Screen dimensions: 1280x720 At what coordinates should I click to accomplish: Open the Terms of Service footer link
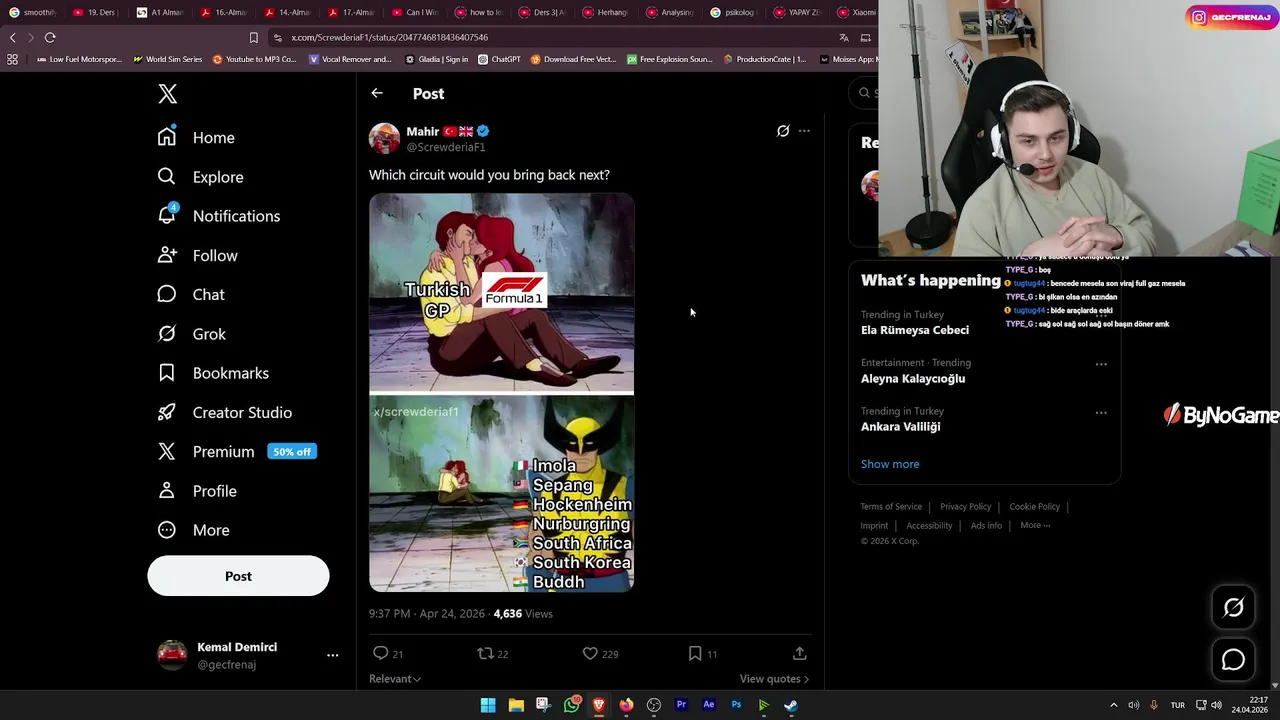(x=891, y=507)
